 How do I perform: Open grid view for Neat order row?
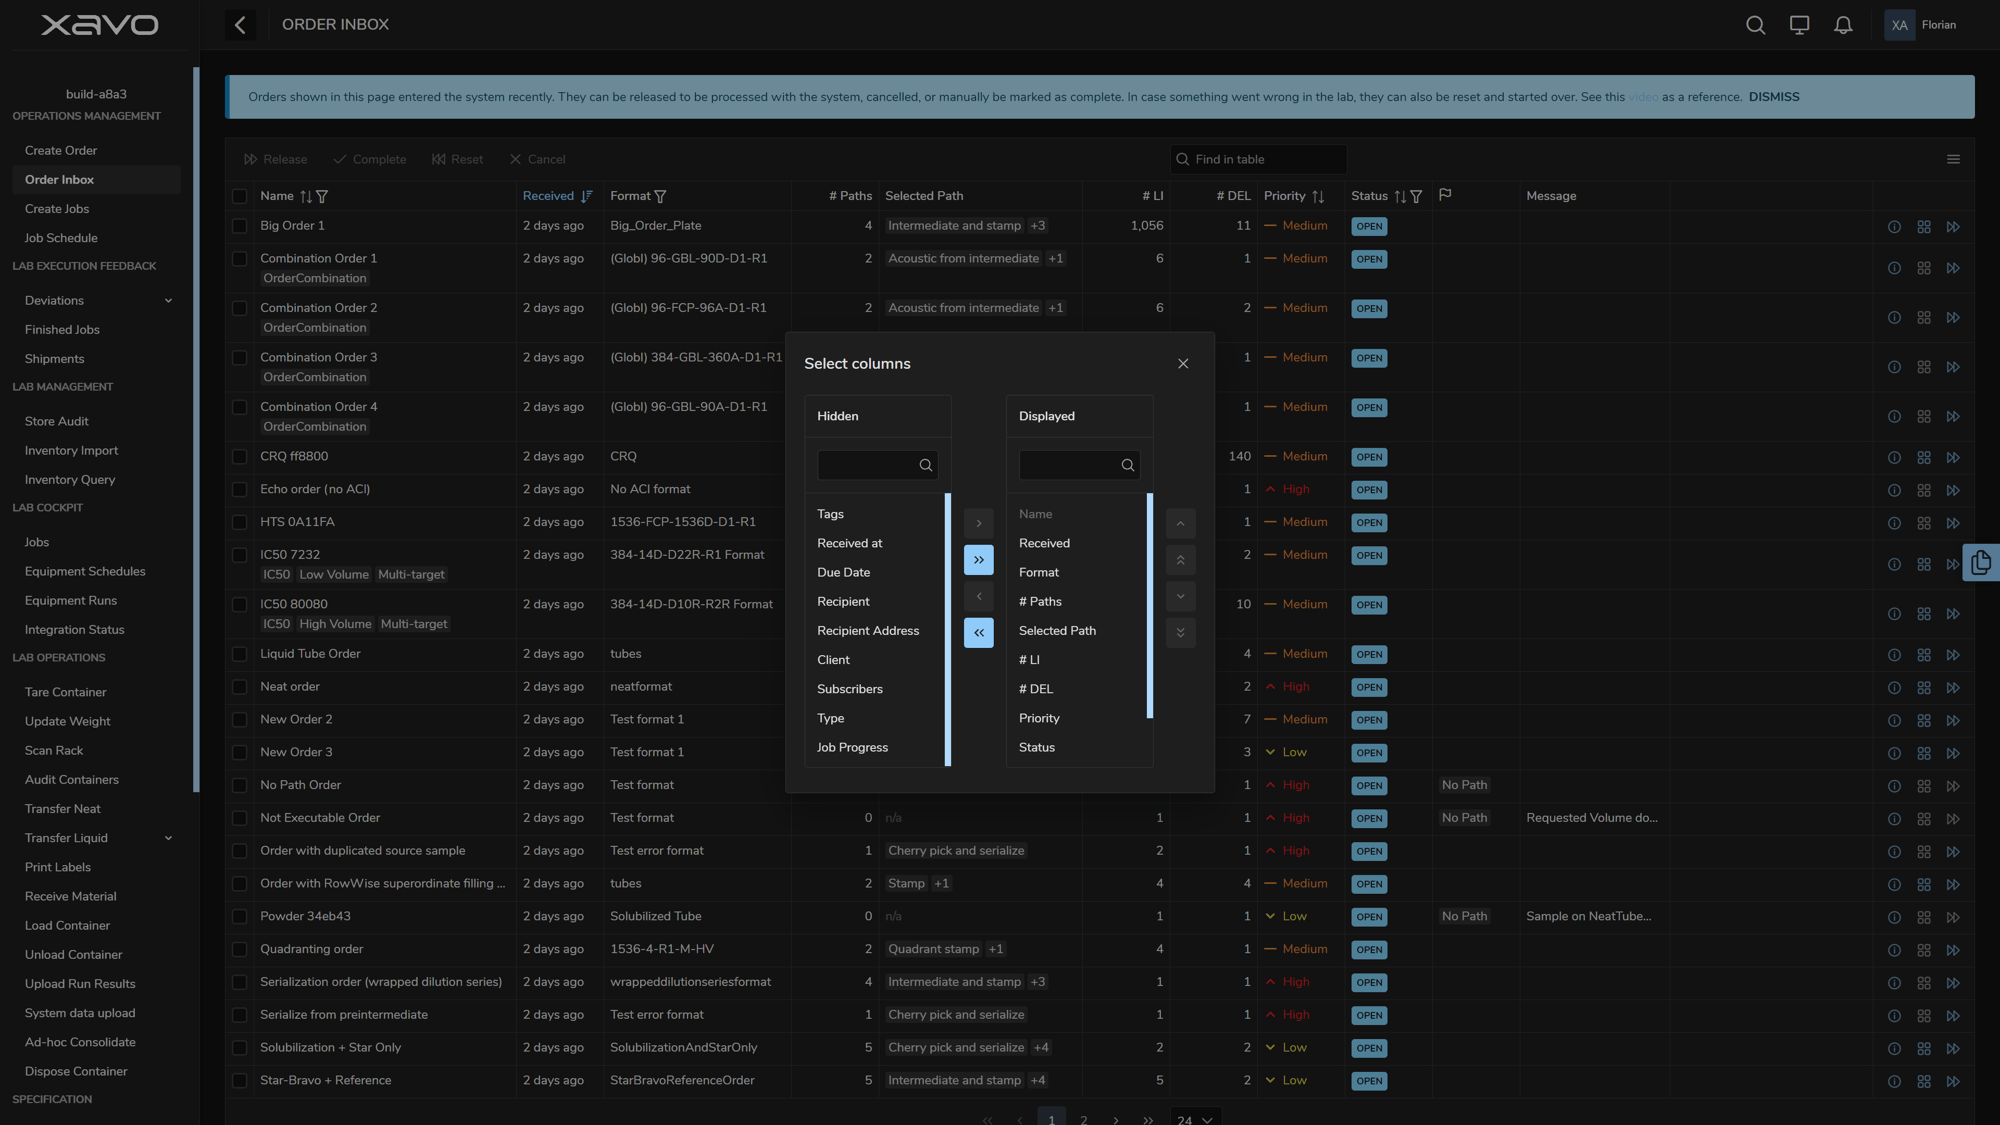pyautogui.click(x=1924, y=688)
